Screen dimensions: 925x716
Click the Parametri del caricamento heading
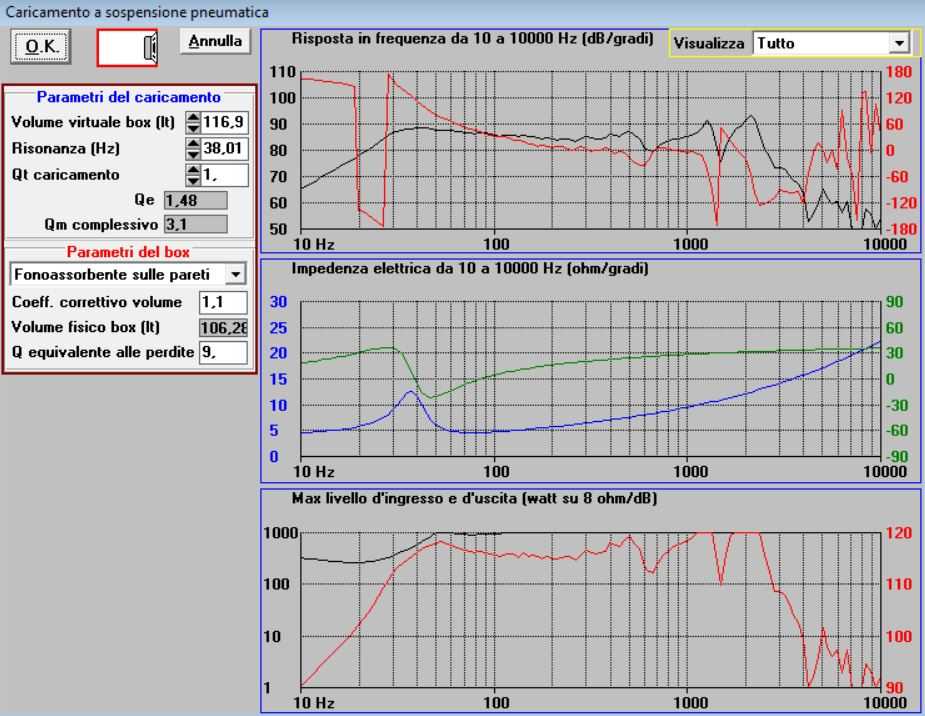(x=129, y=97)
